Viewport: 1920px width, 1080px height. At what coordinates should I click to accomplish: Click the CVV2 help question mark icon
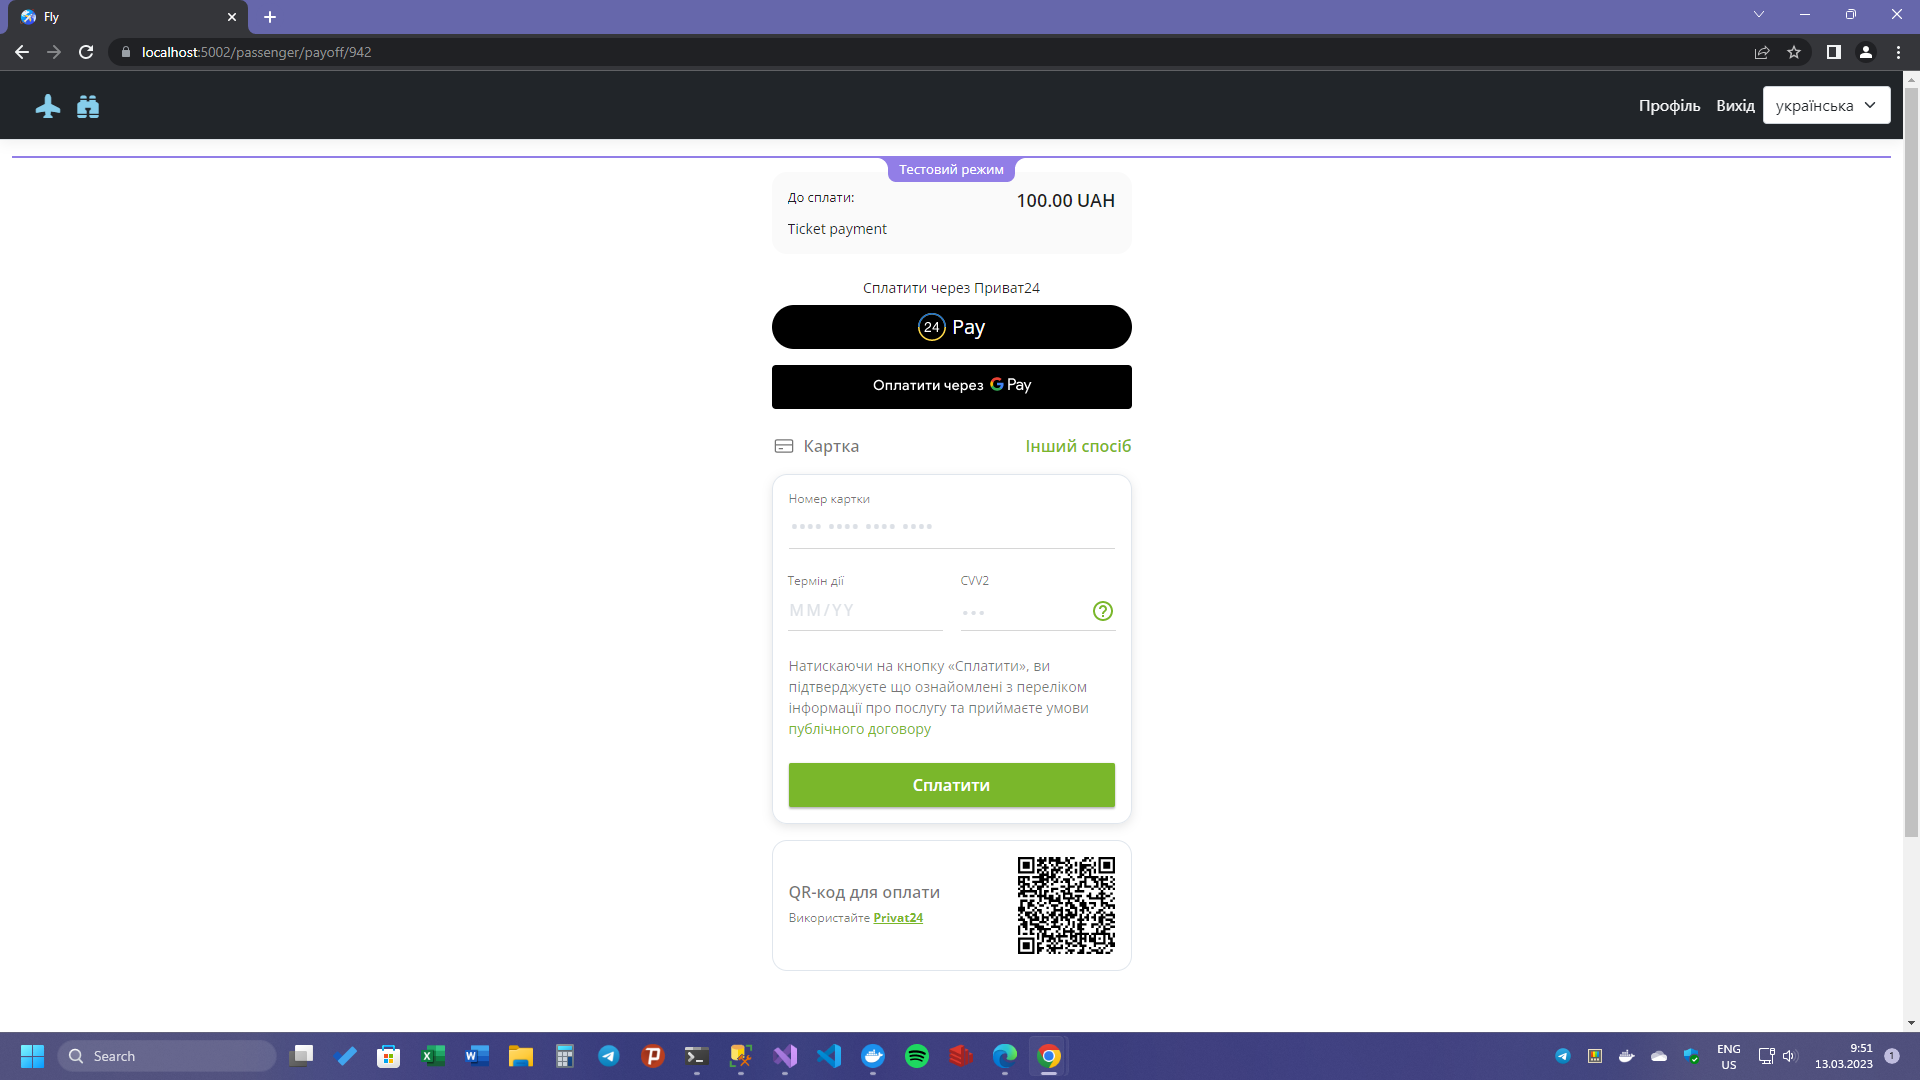pos(1102,610)
